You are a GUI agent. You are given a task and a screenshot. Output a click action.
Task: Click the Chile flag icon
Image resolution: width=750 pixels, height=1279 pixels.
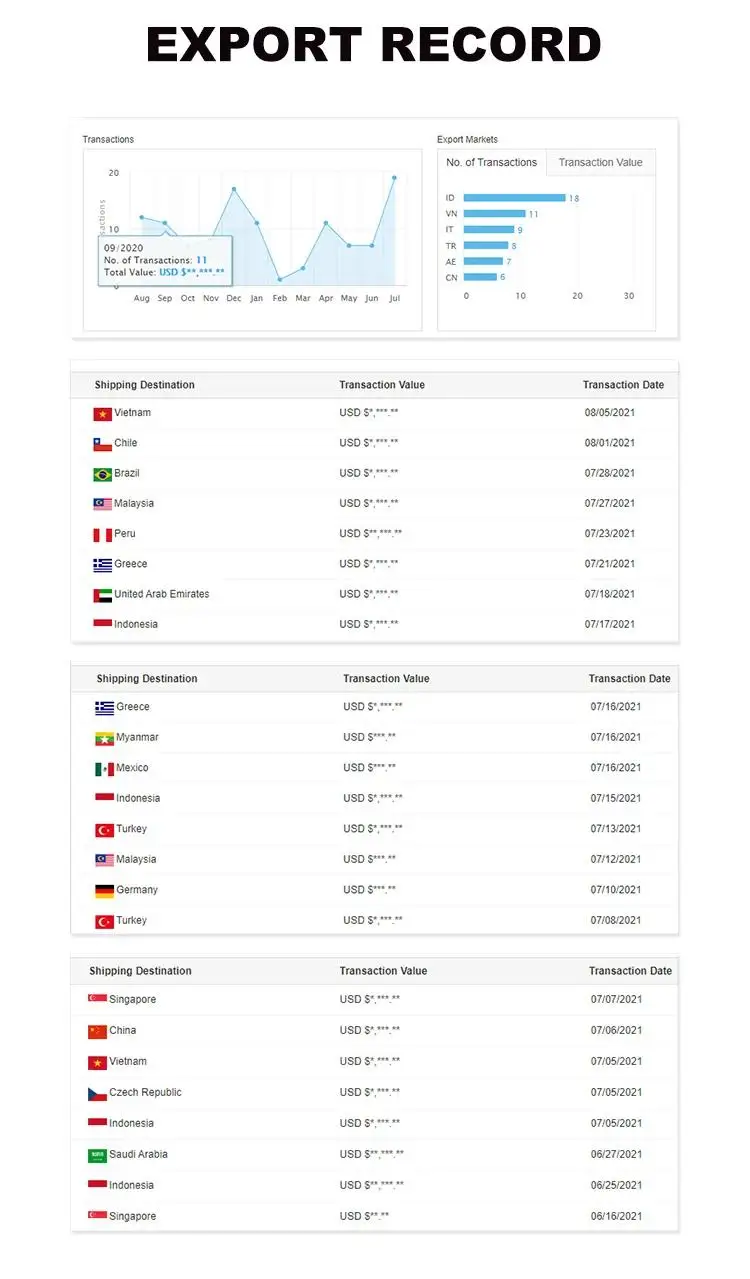click(x=102, y=444)
